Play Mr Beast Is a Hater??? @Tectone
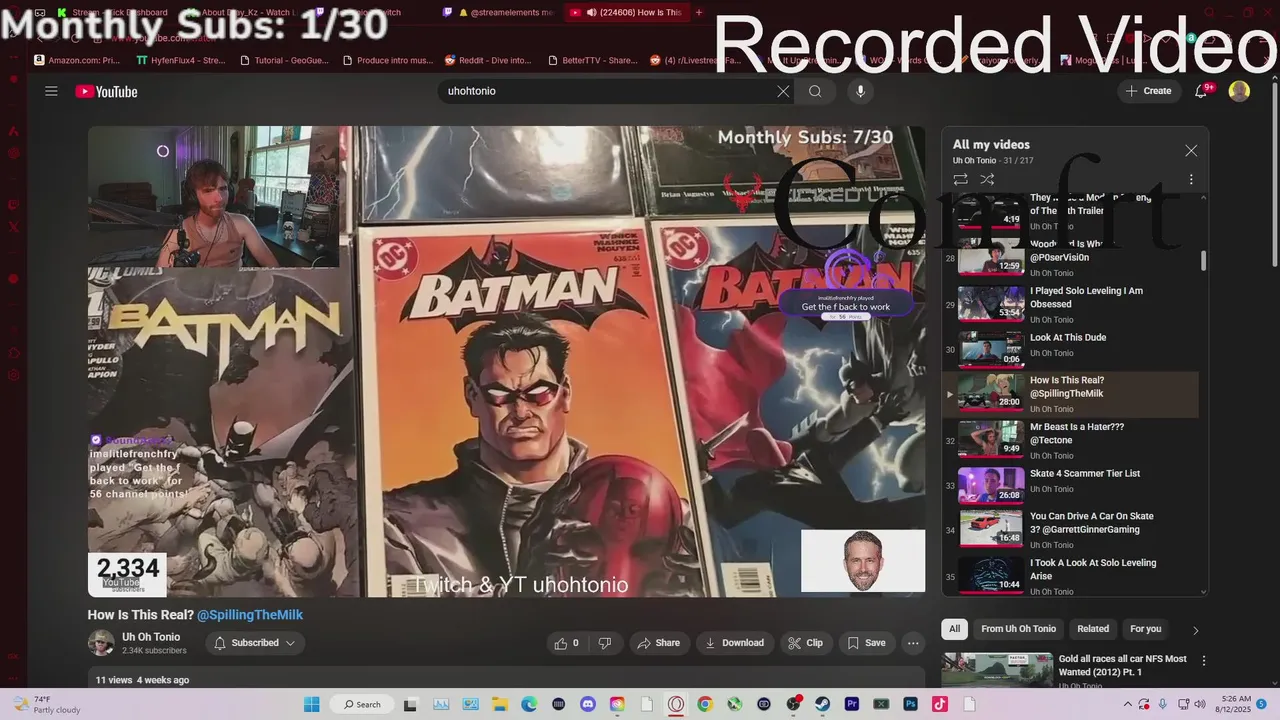1280x720 pixels. point(1070,440)
